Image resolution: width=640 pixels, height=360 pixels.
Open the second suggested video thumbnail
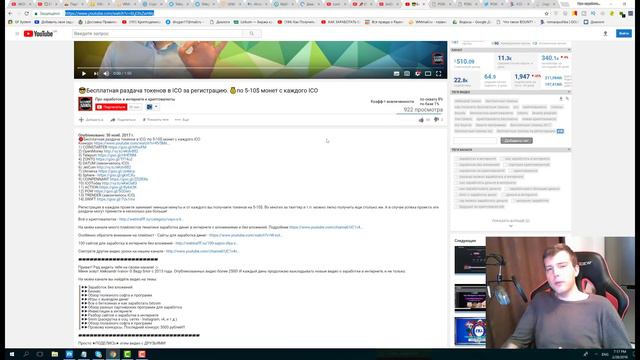470,298
